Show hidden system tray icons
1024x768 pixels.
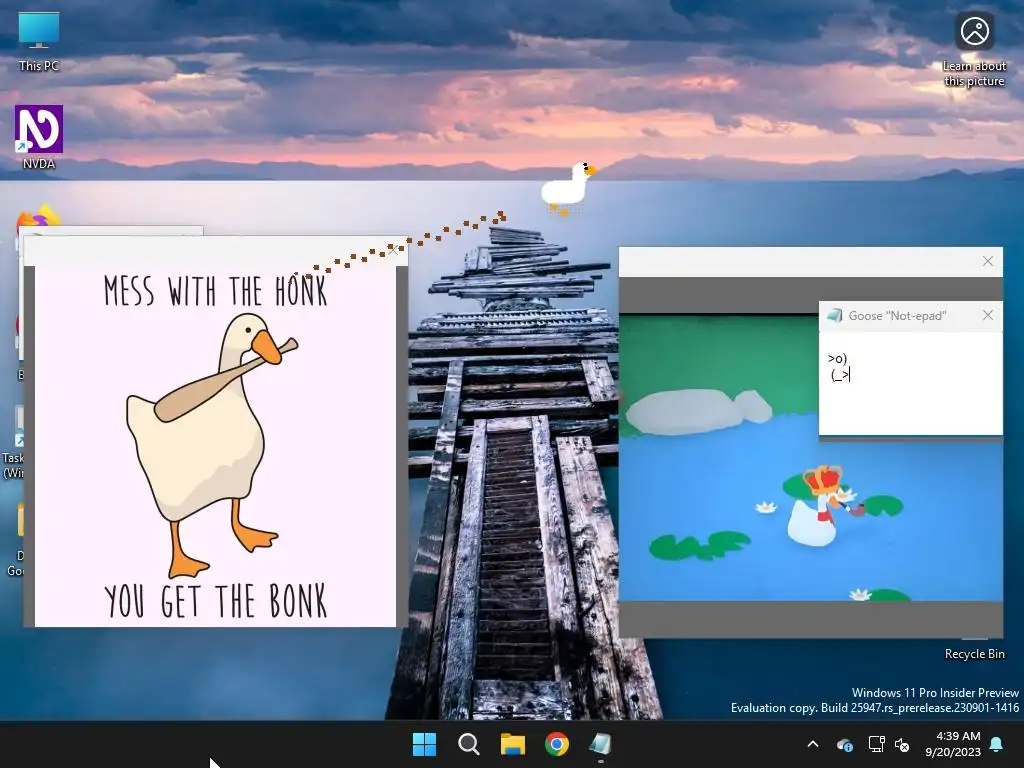(813, 744)
